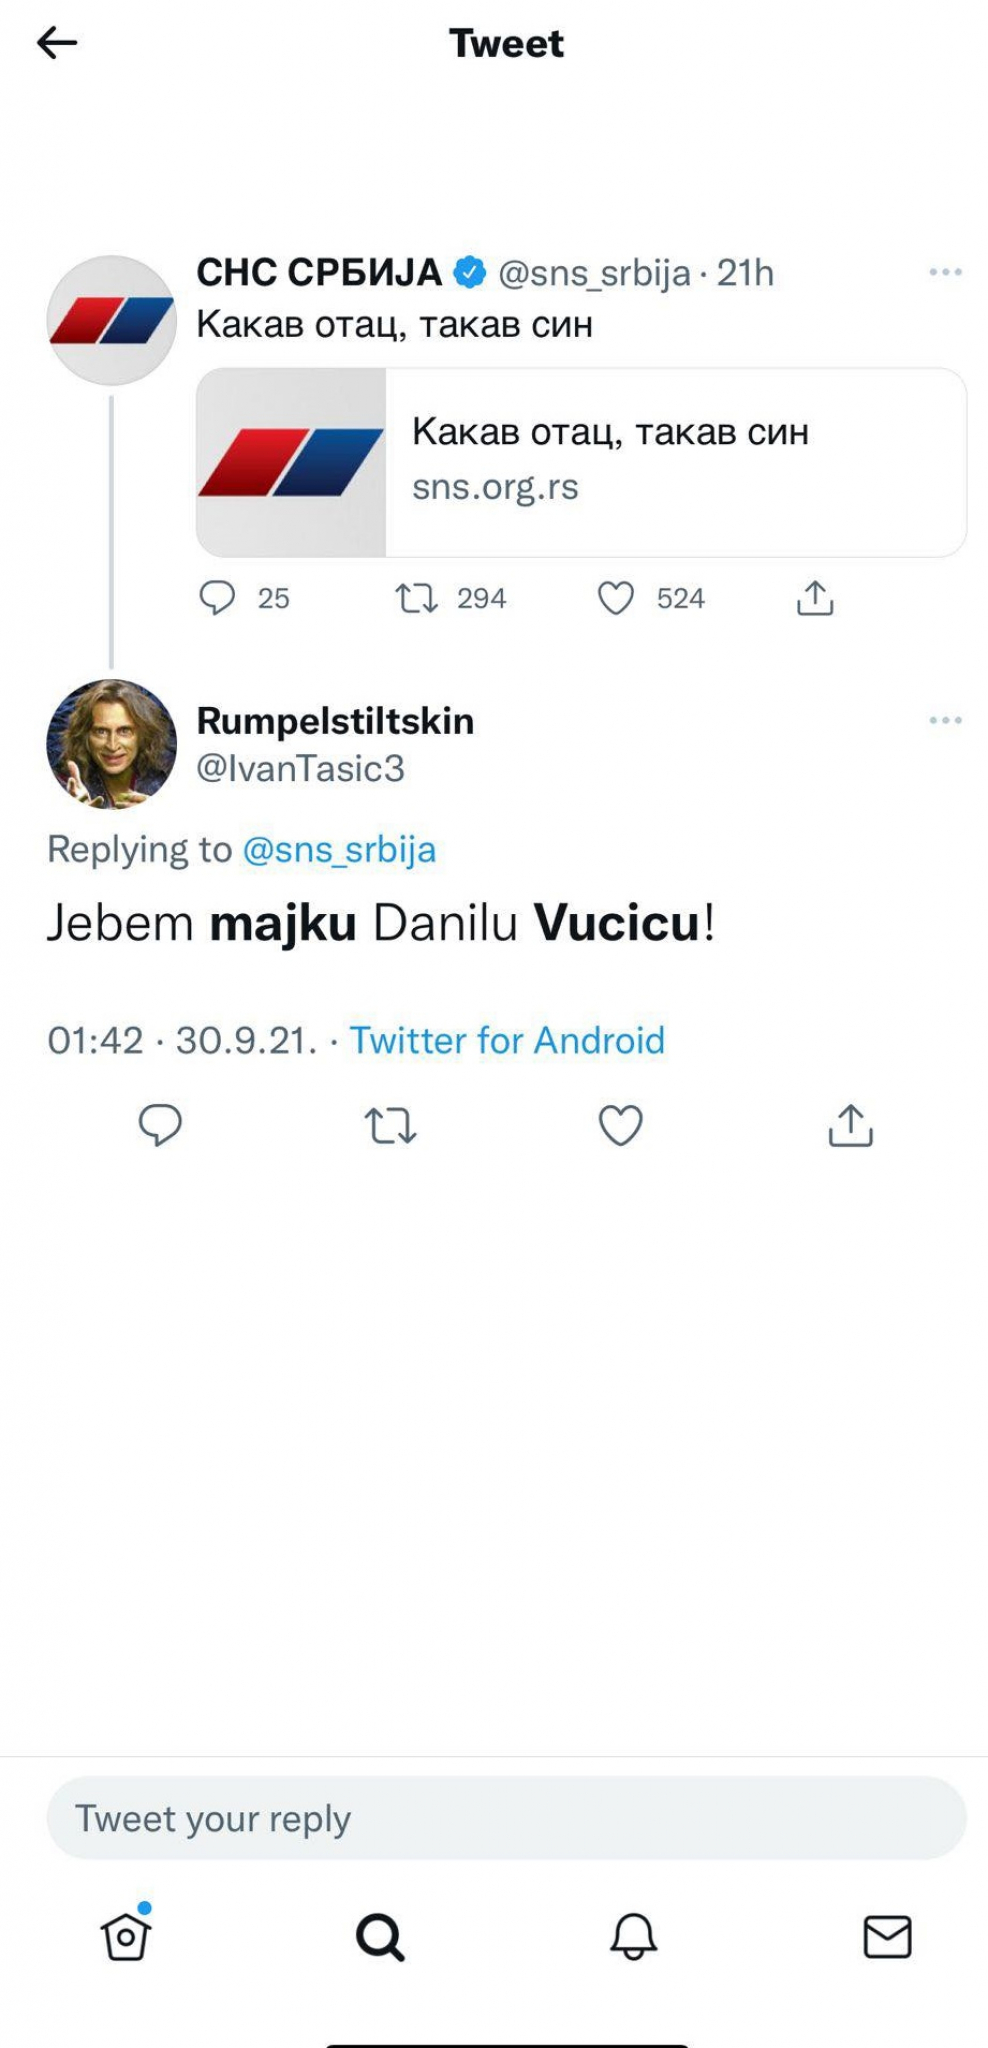988x2048 pixels.
Task: Like the @sns_srbija tweet
Action: pyautogui.click(x=619, y=598)
